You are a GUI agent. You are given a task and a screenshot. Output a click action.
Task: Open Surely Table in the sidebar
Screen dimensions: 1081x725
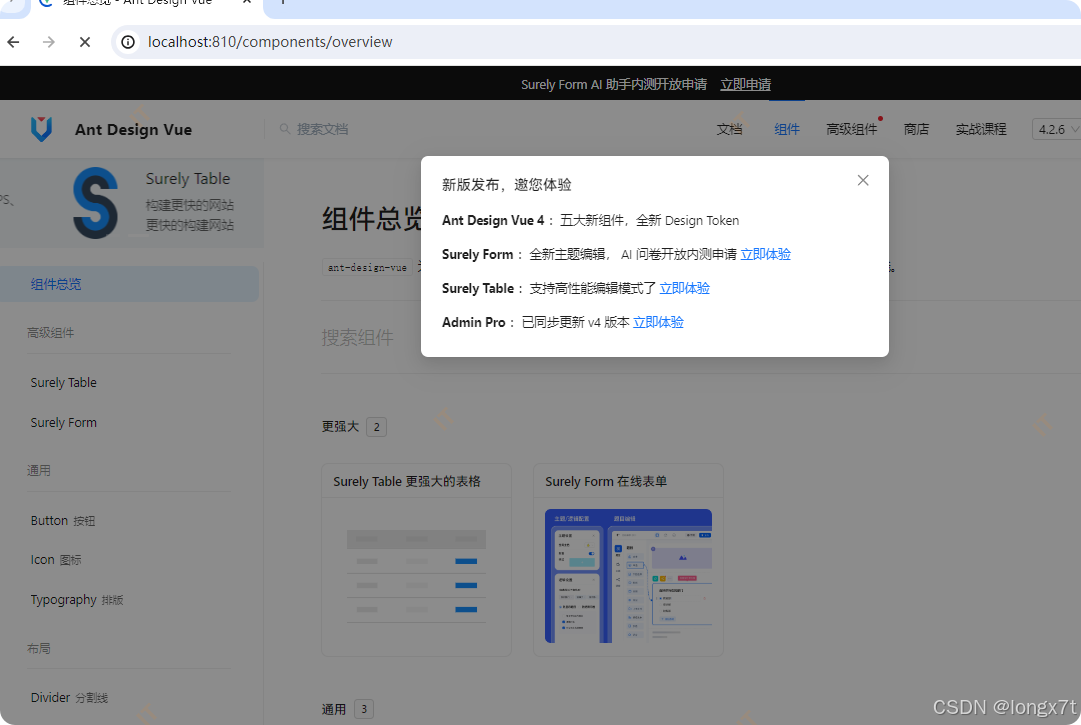click(x=63, y=382)
